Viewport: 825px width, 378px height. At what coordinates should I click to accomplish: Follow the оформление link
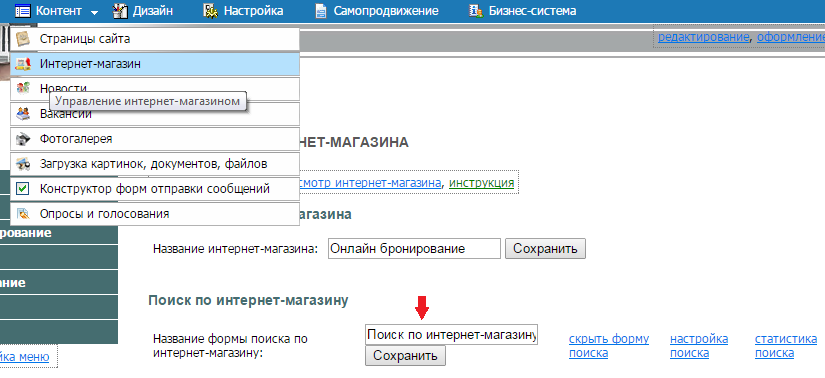point(790,36)
